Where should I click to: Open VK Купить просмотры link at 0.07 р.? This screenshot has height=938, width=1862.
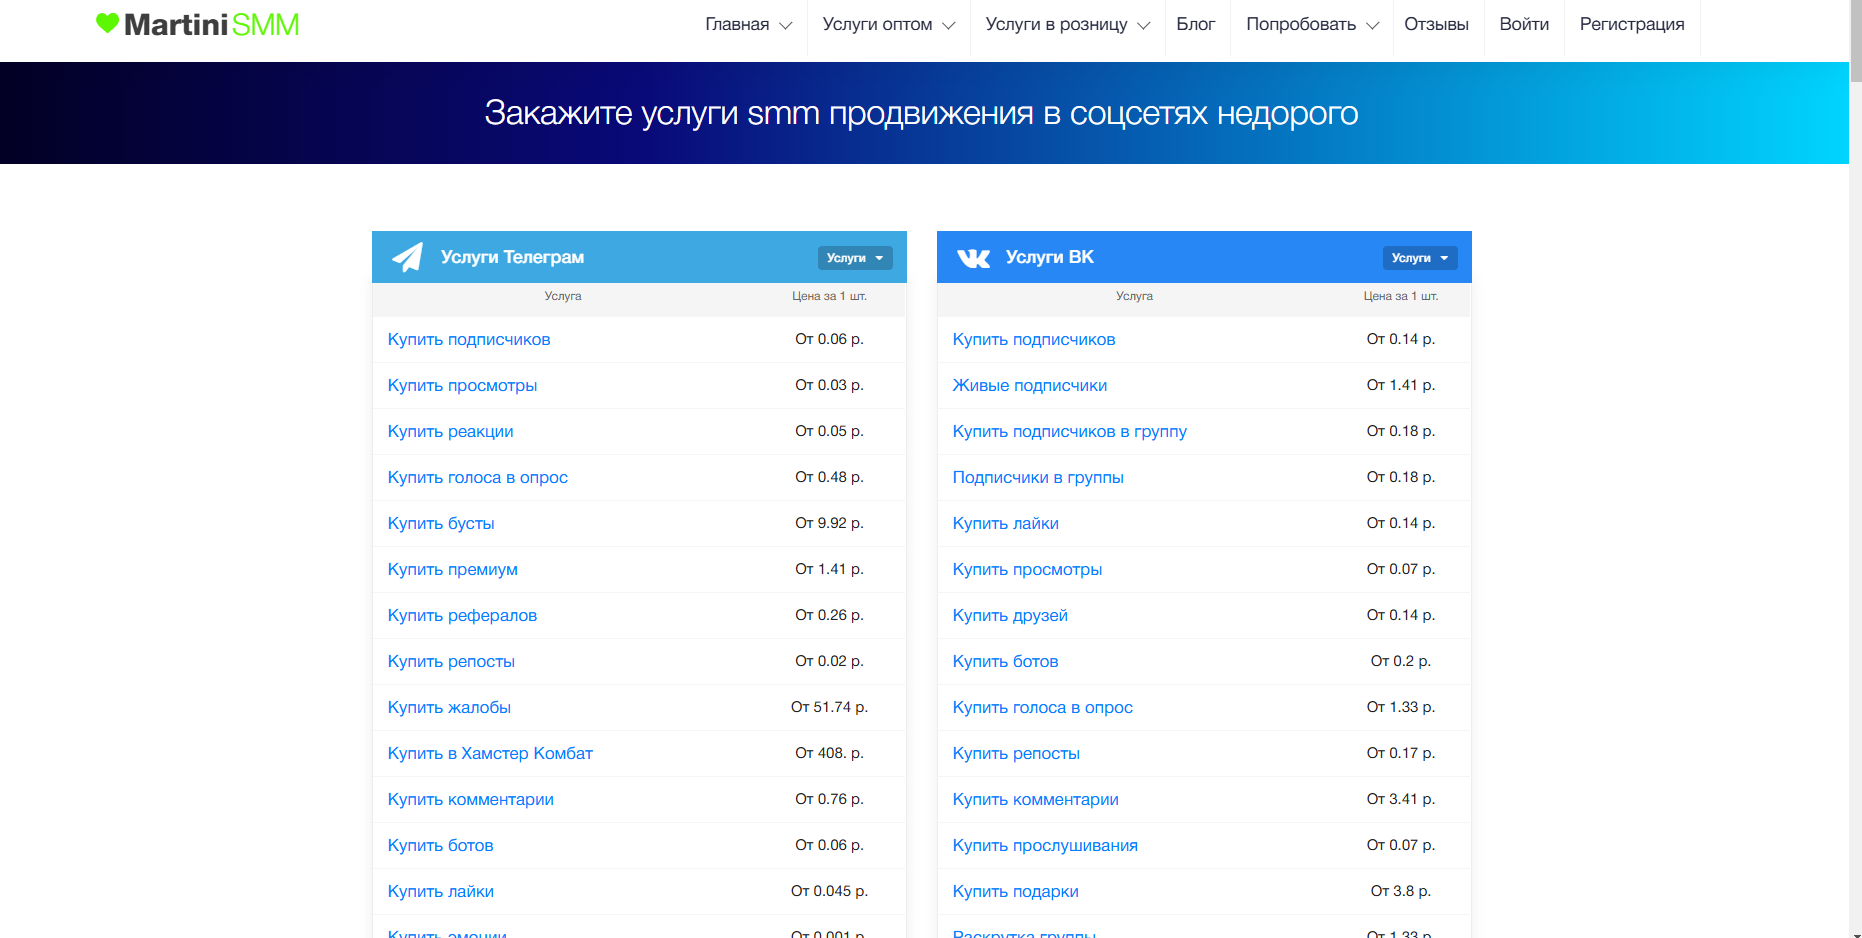coord(1027,570)
